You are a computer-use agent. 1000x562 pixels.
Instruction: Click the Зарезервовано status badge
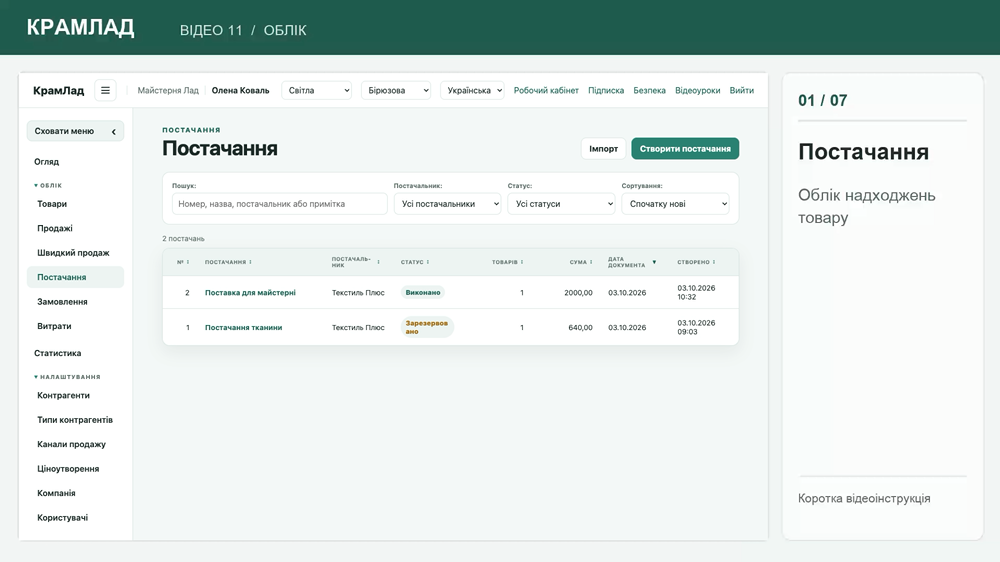click(x=427, y=327)
